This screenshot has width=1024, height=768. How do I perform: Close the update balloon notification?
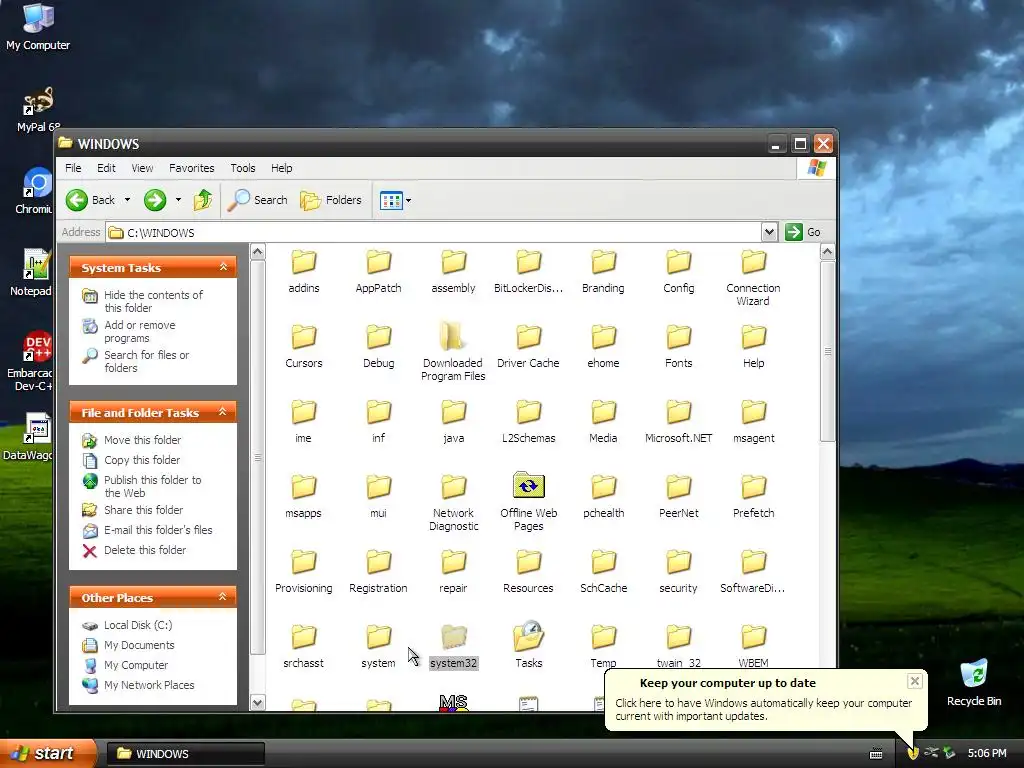(x=914, y=681)
